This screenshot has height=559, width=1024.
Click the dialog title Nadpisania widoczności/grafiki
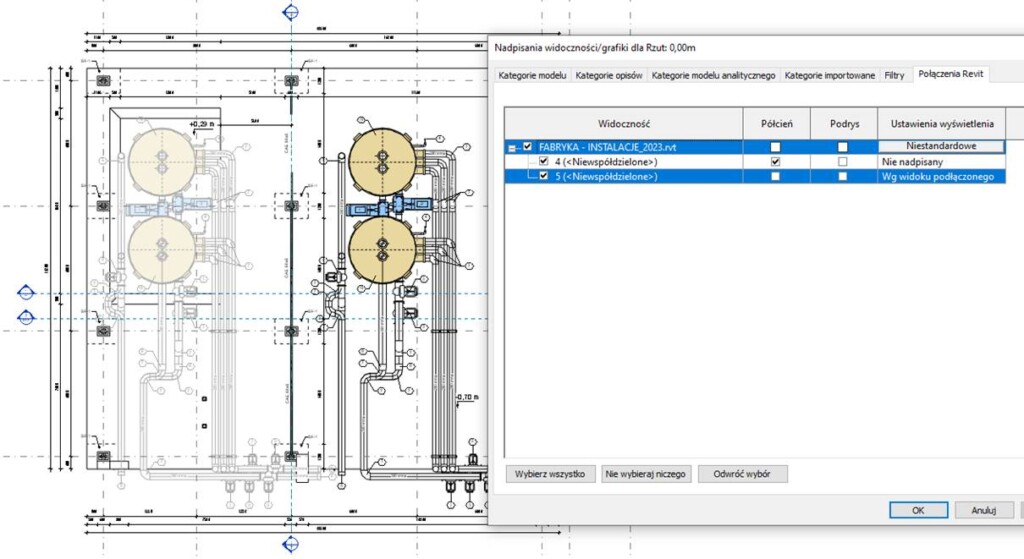point(594,48)
